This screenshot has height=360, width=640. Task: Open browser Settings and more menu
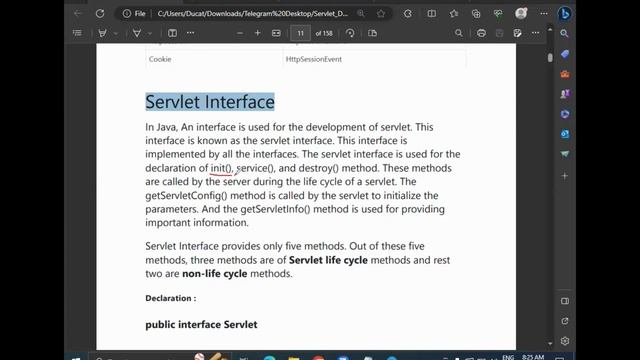[544, 13]
